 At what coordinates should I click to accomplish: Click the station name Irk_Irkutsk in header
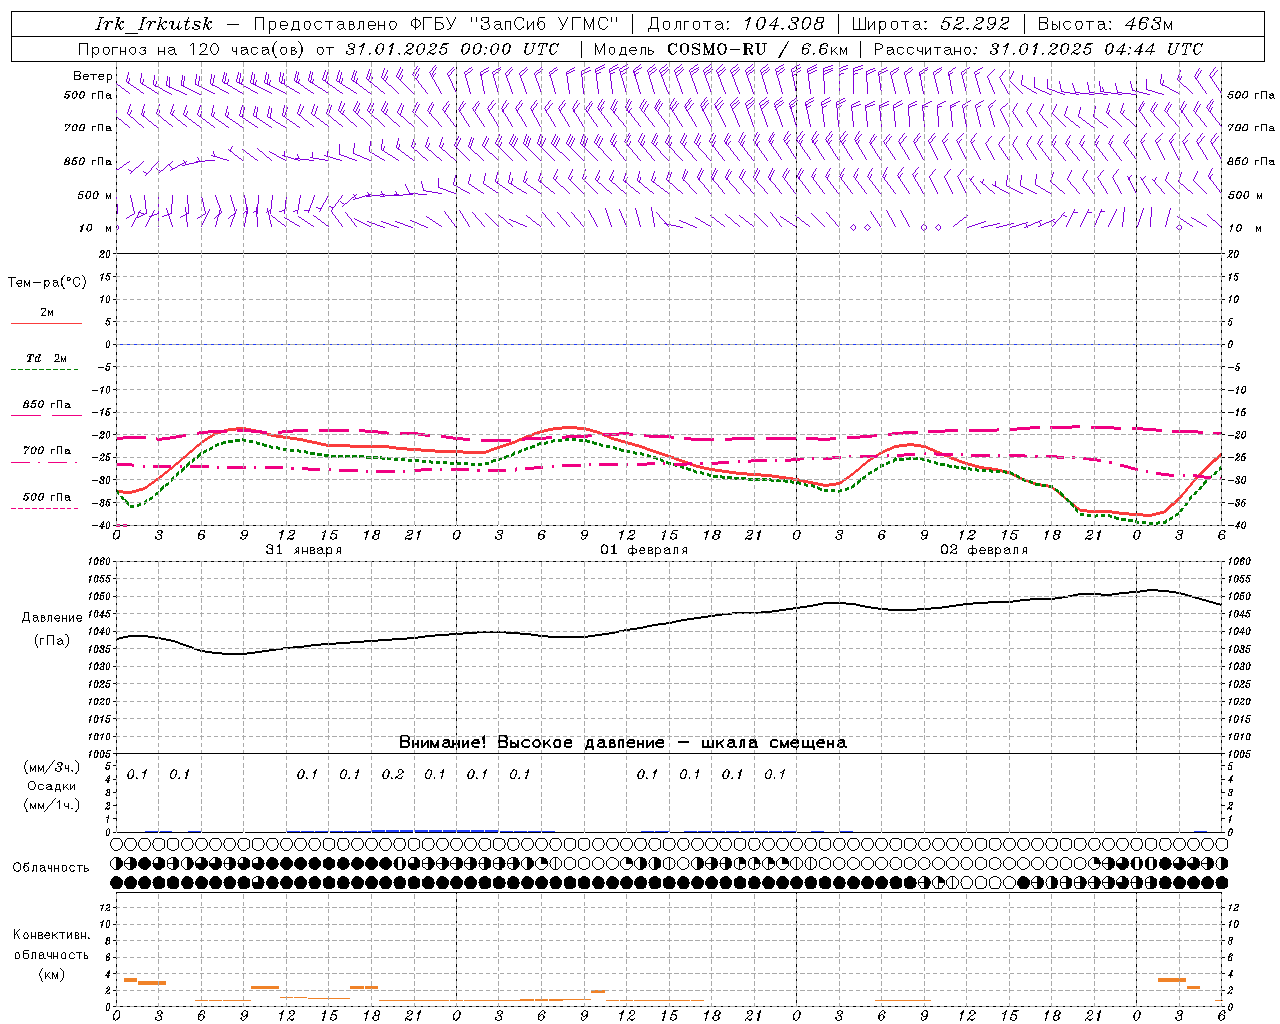[x=154, y=24]
